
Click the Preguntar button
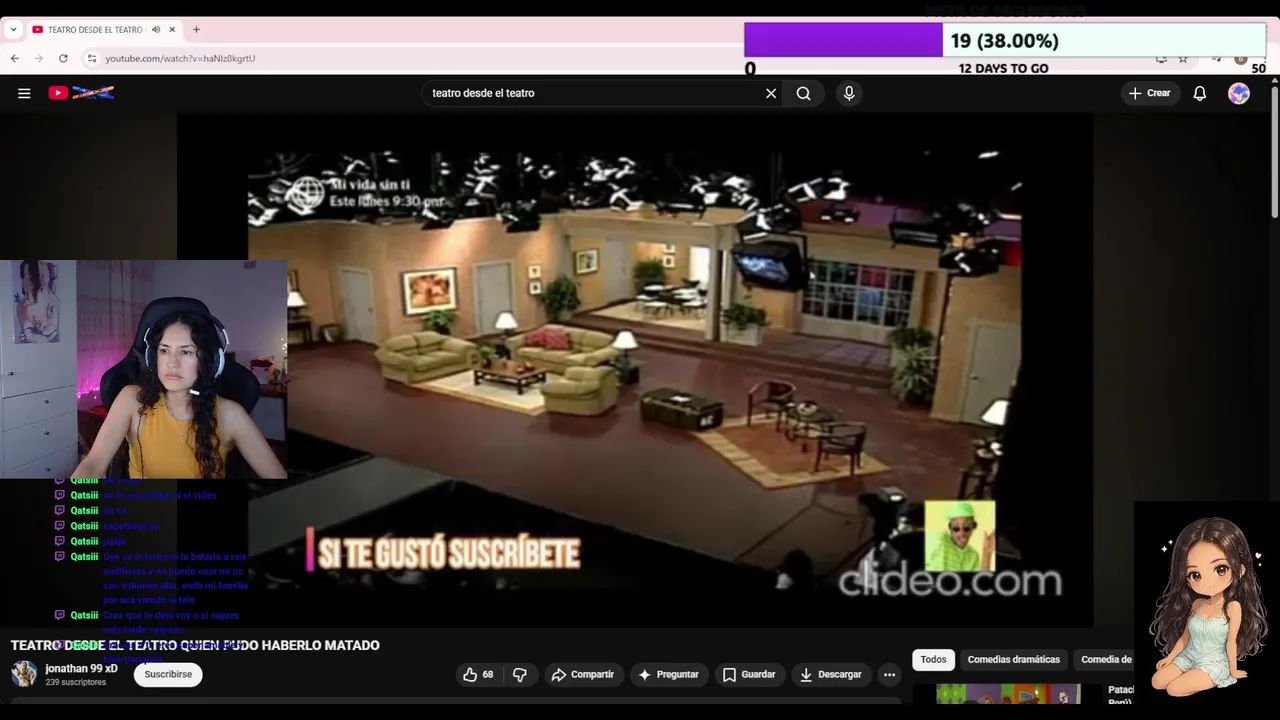click(x=668, y=675)
